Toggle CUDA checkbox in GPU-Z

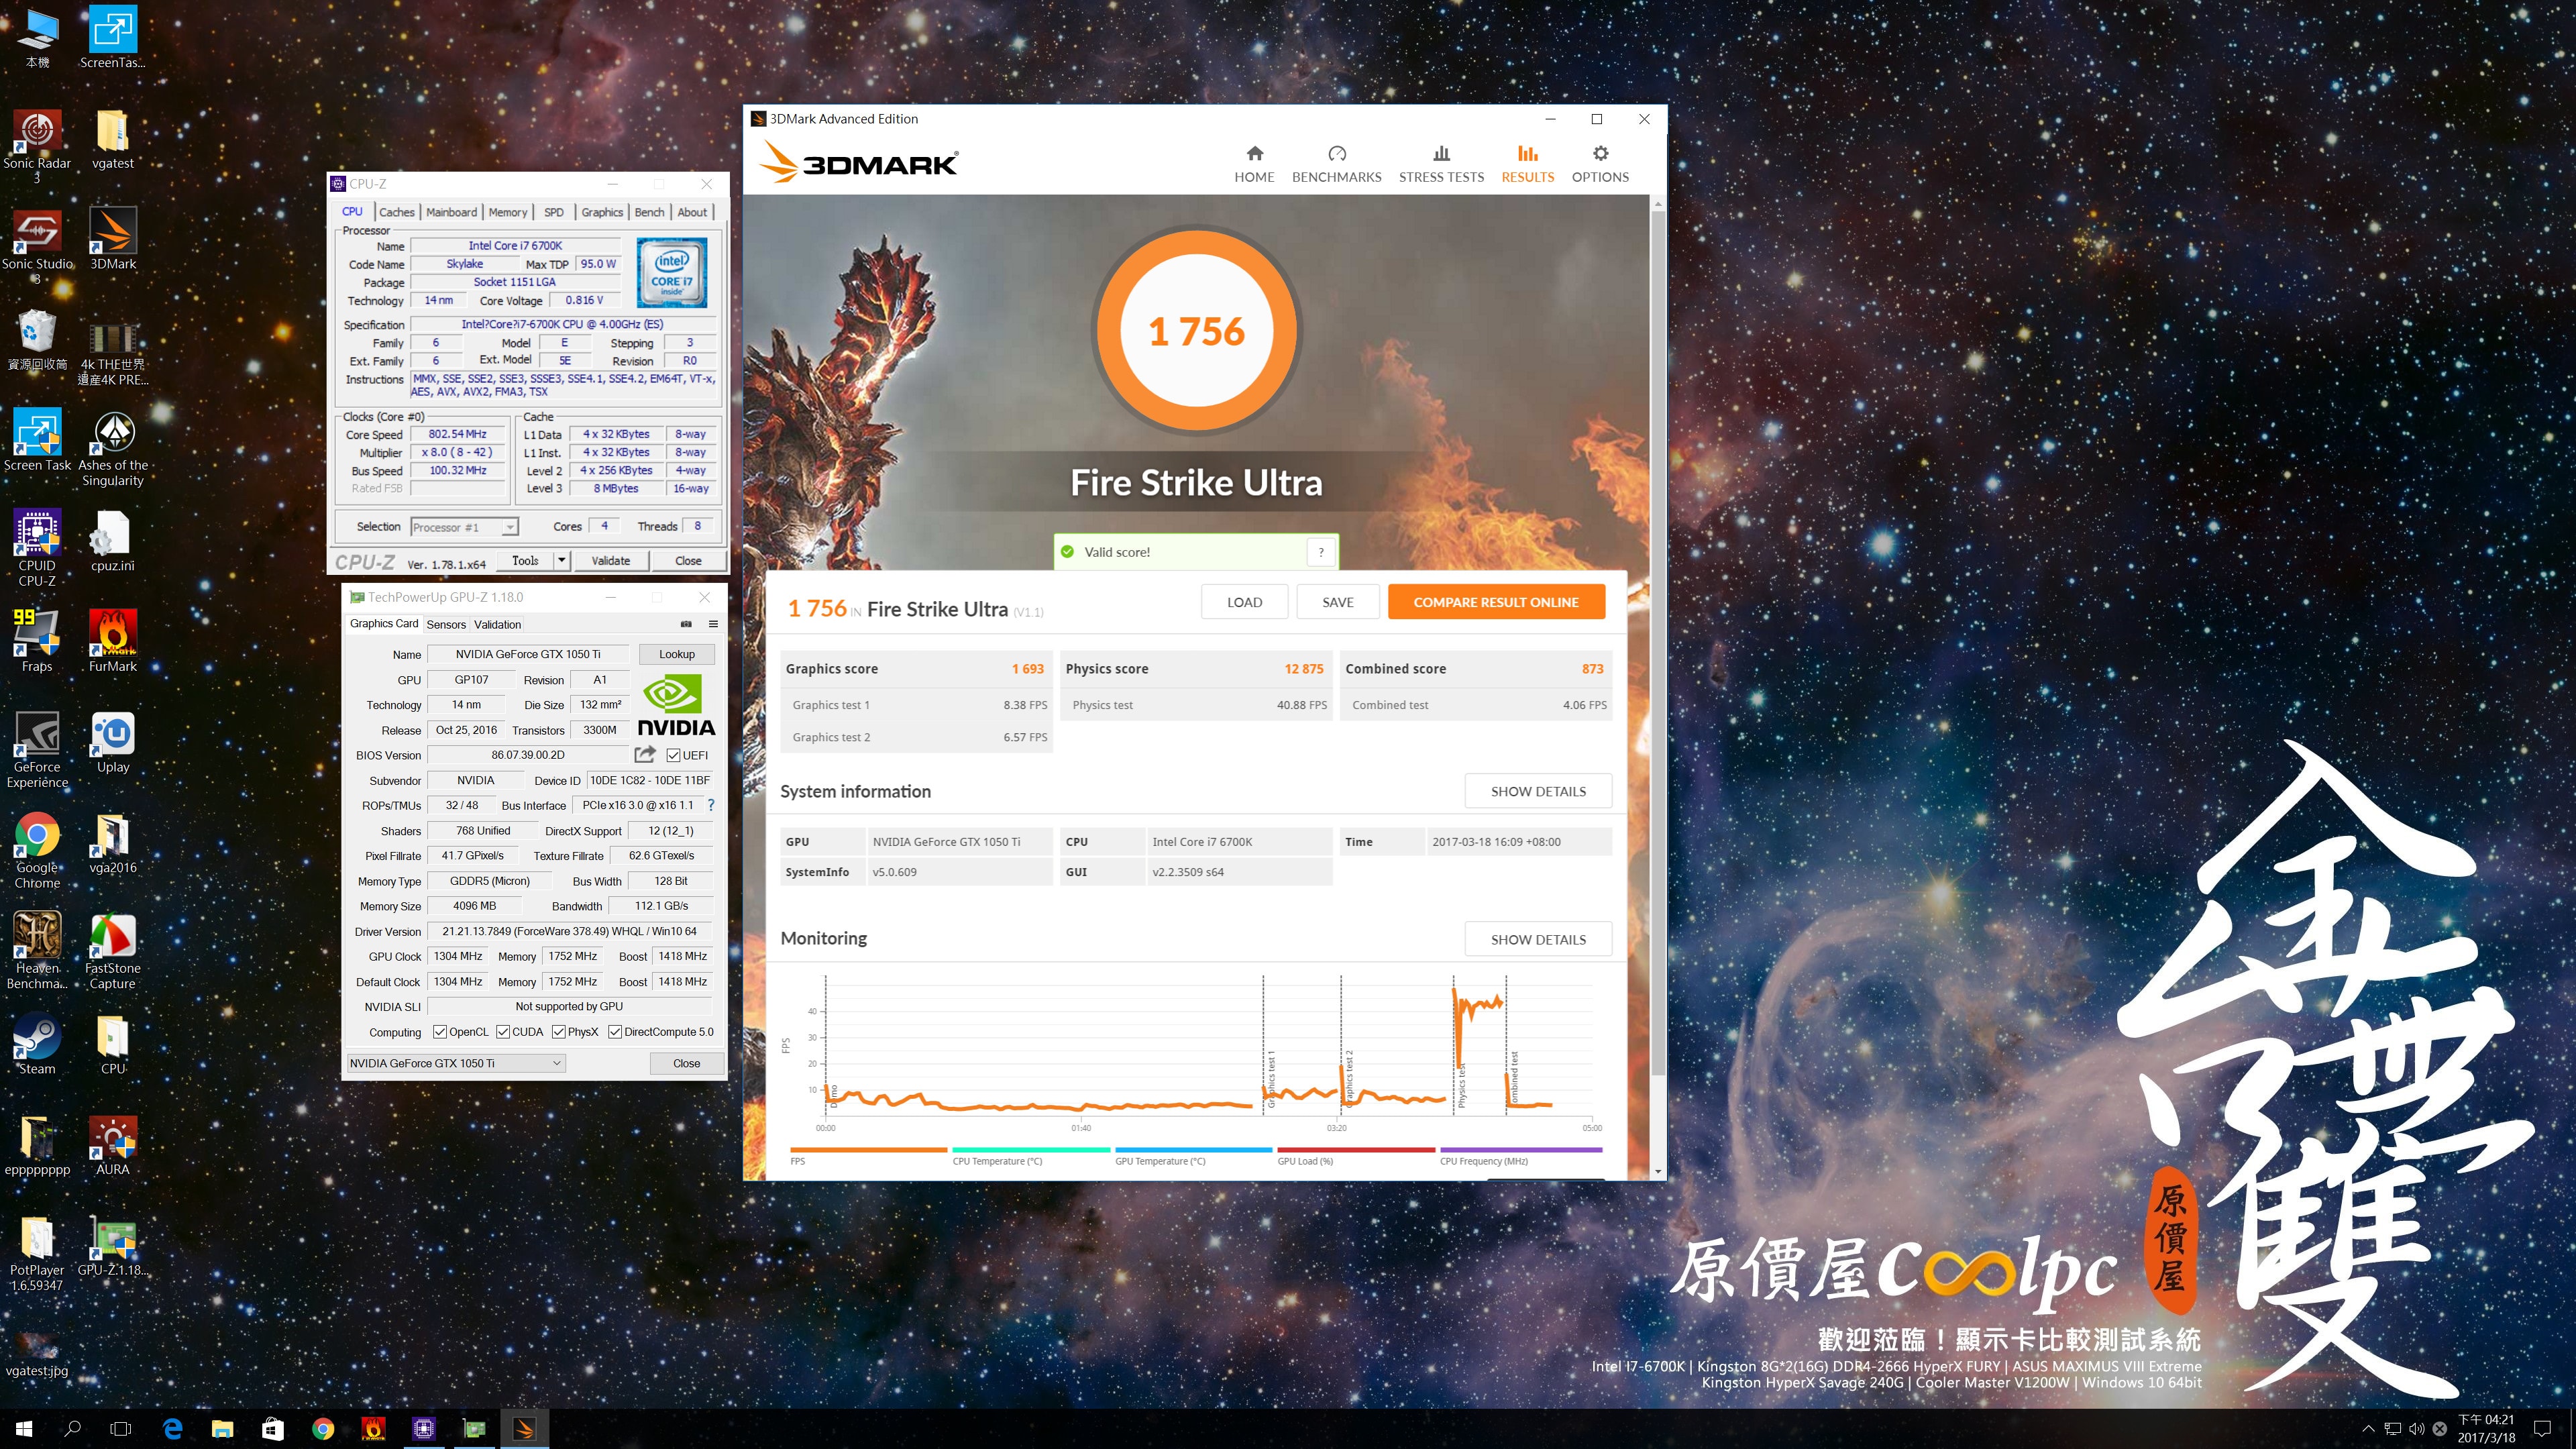(x=503, y=1032)
